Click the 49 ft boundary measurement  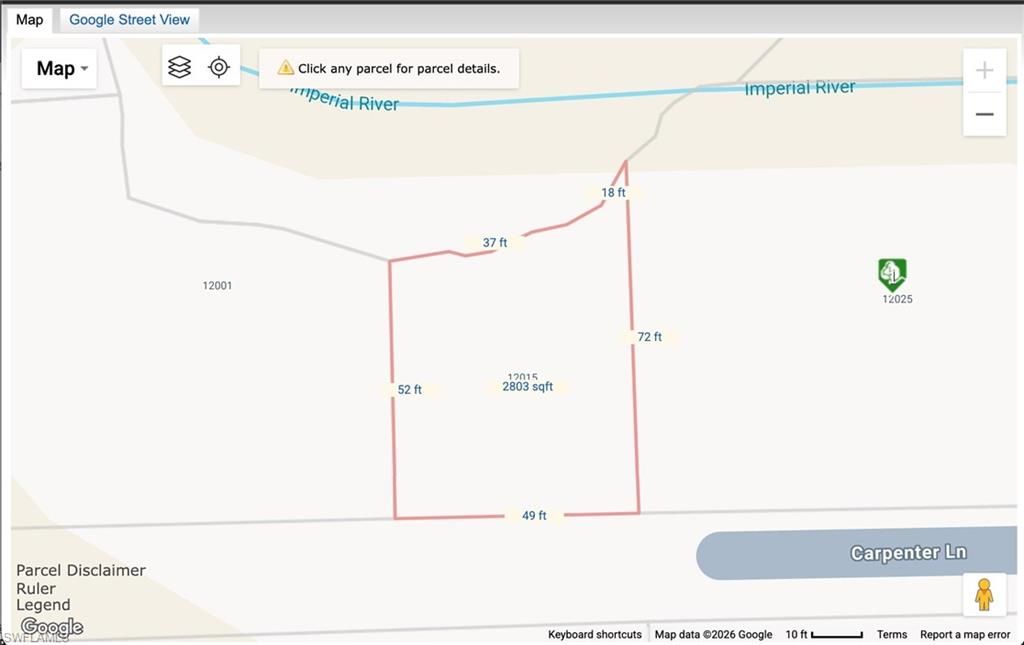[534, 516]
